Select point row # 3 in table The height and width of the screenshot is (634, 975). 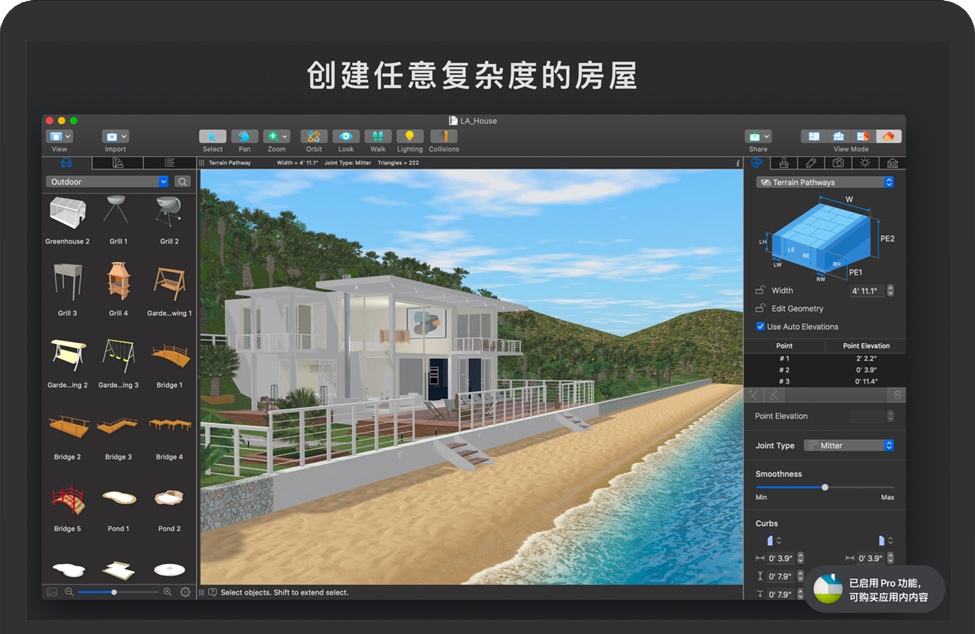click(825, 381)
